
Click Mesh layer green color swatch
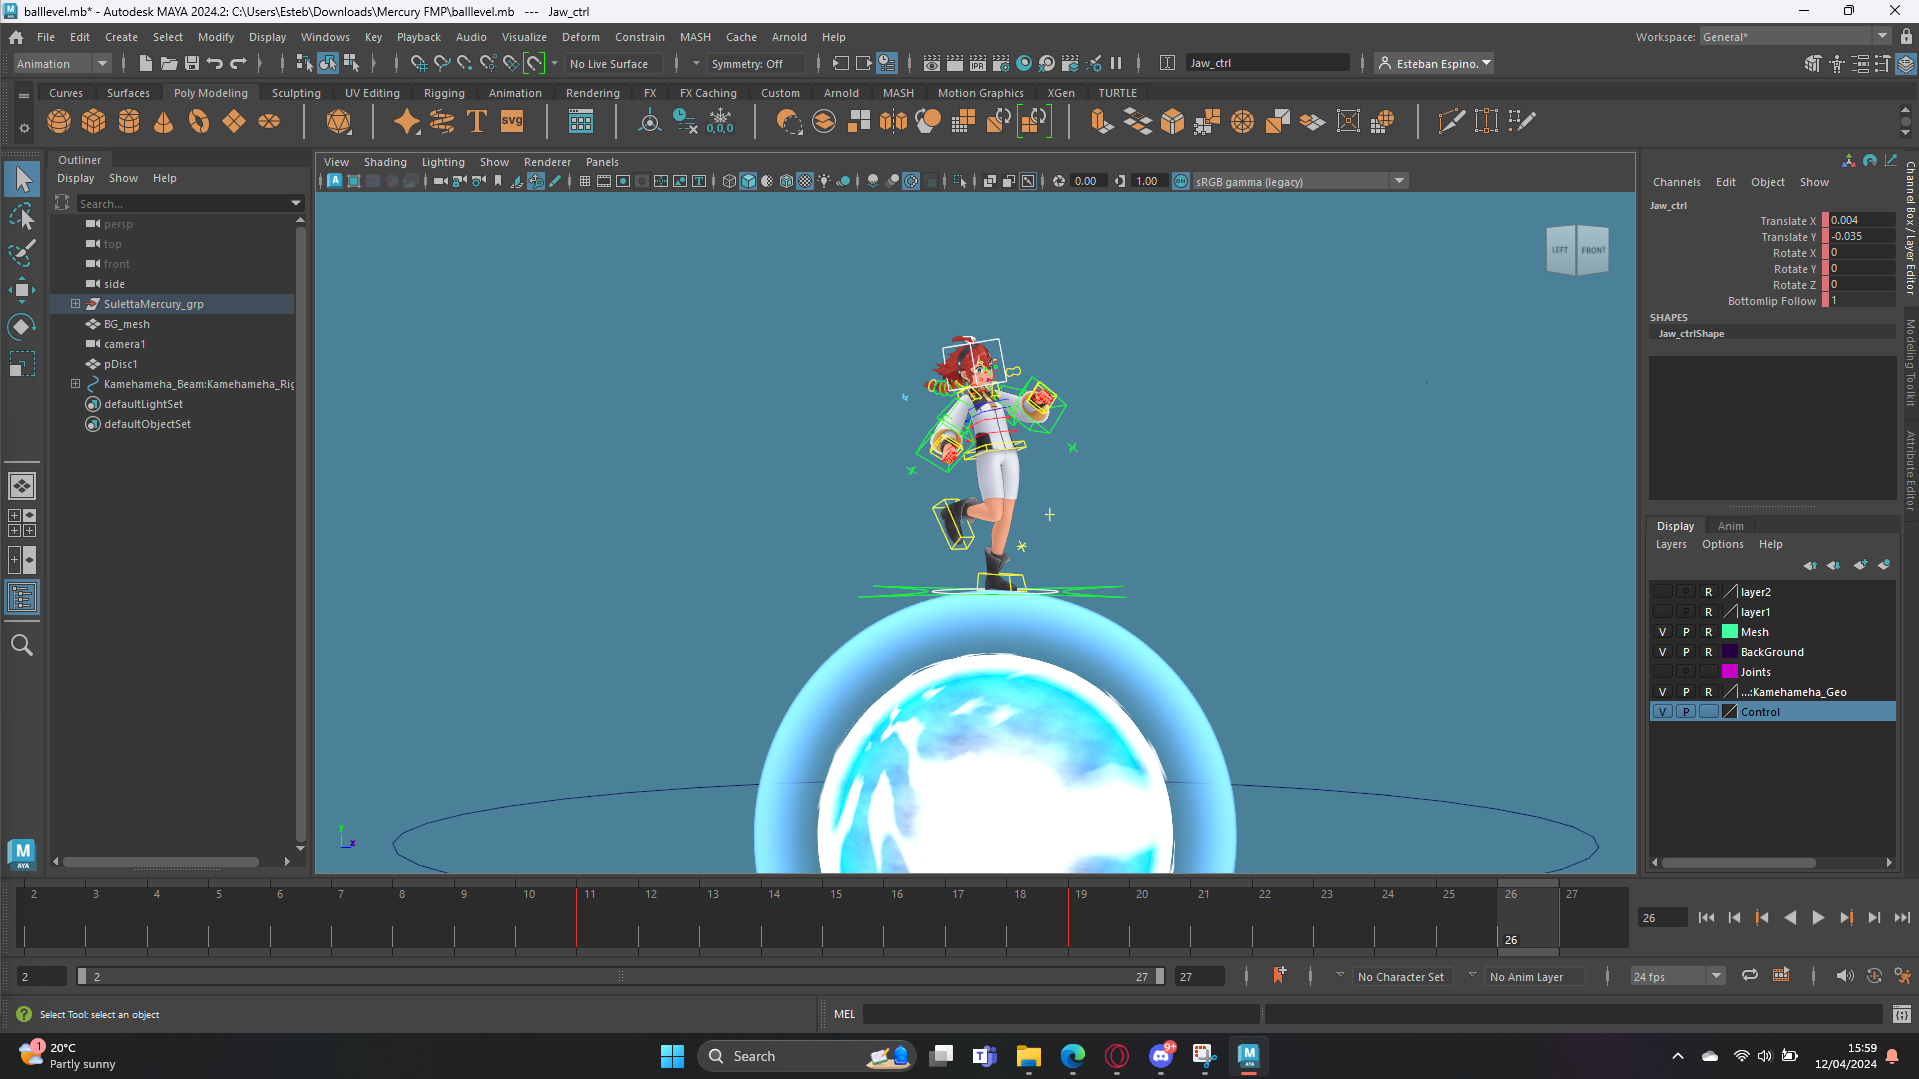coord(1729,632)
